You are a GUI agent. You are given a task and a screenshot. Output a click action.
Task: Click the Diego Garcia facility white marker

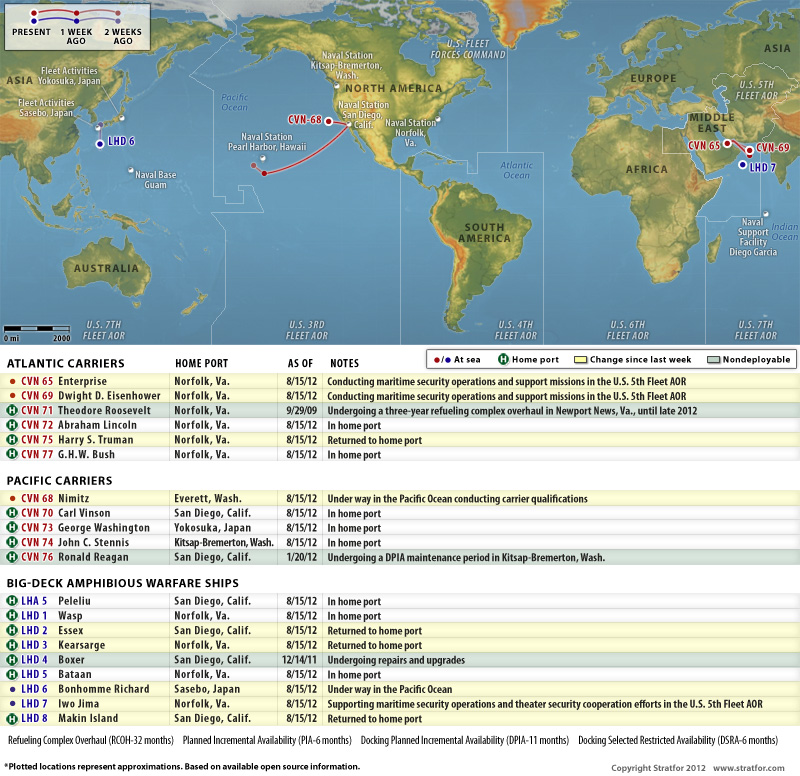tap(765, 214)
